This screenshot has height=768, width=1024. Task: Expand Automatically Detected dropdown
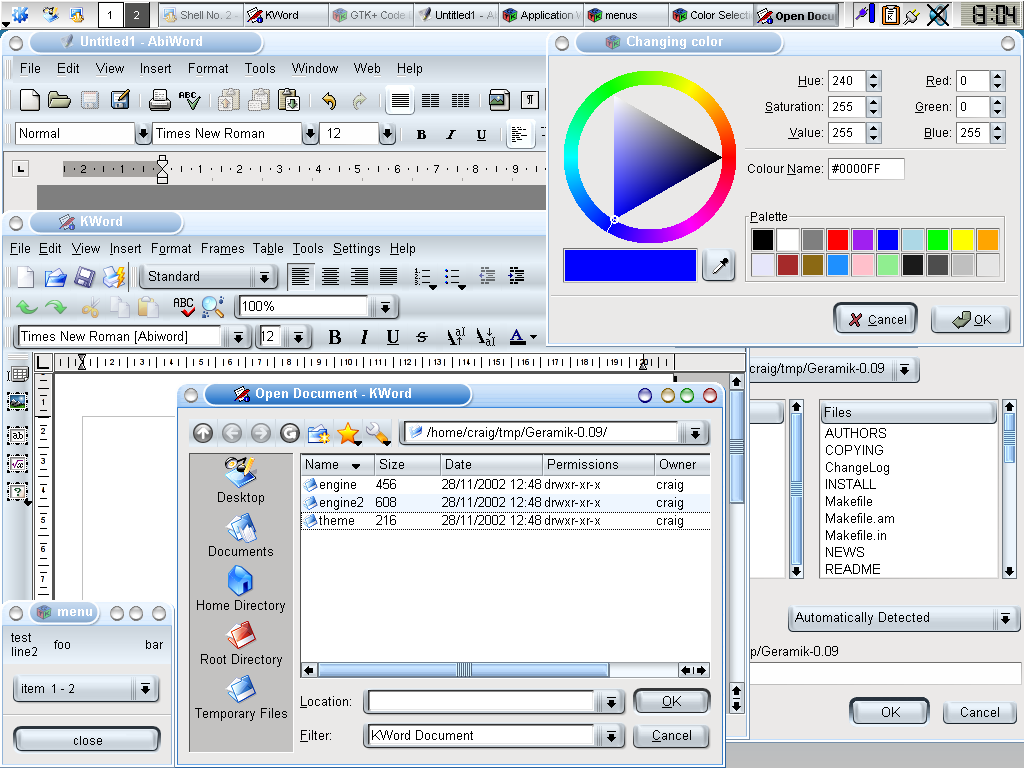click(x=1006, y=618)
